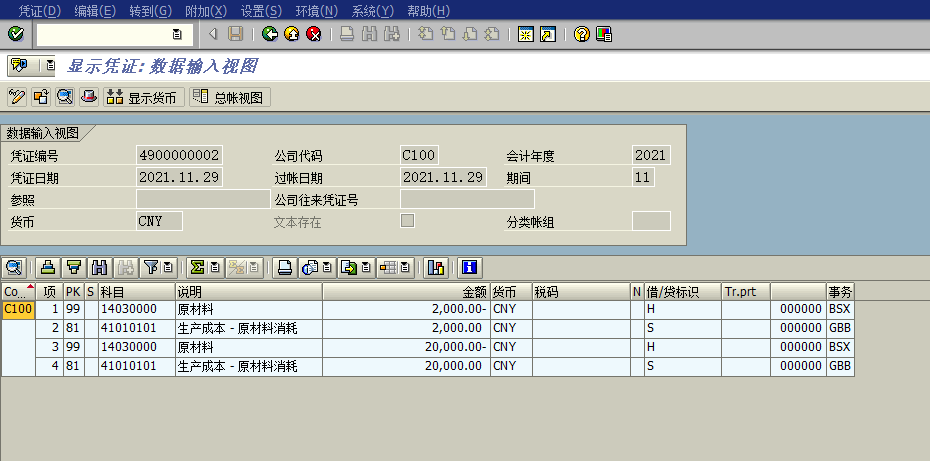
Task: Select the 数据输入视图 tab
Action: point(43,133)
